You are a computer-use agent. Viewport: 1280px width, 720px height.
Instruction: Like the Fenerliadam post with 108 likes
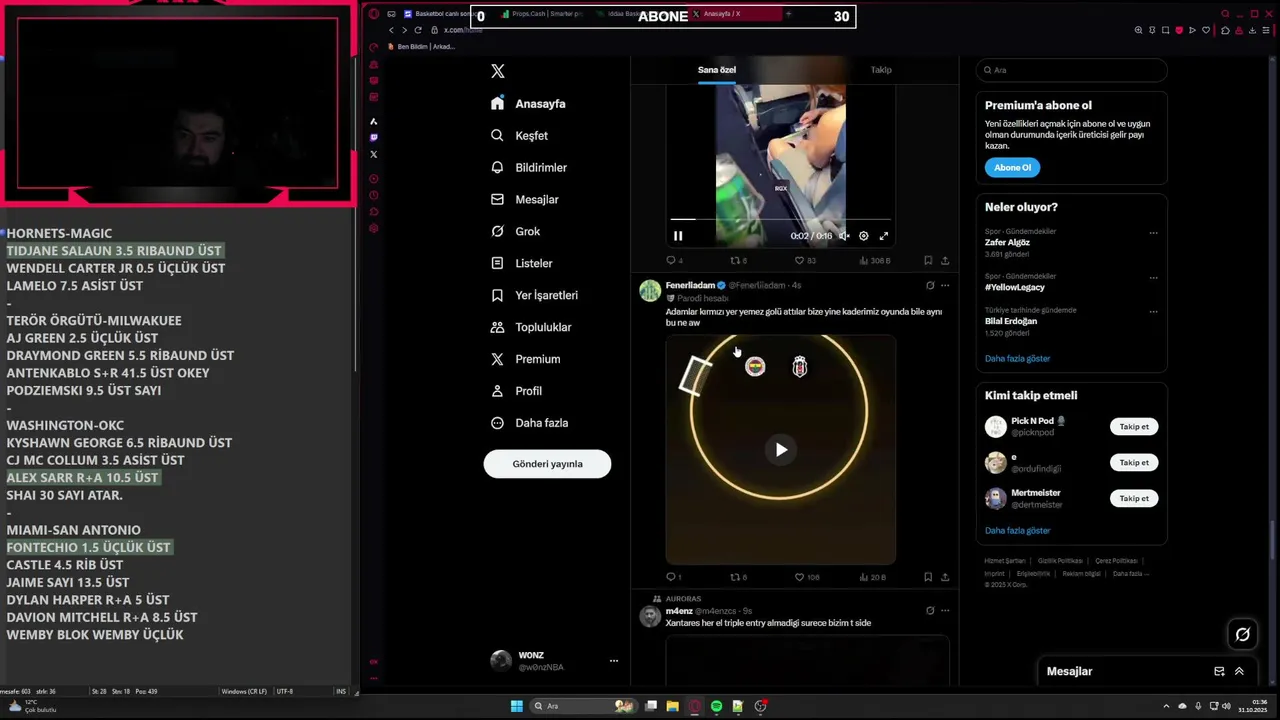coord(807,577)
